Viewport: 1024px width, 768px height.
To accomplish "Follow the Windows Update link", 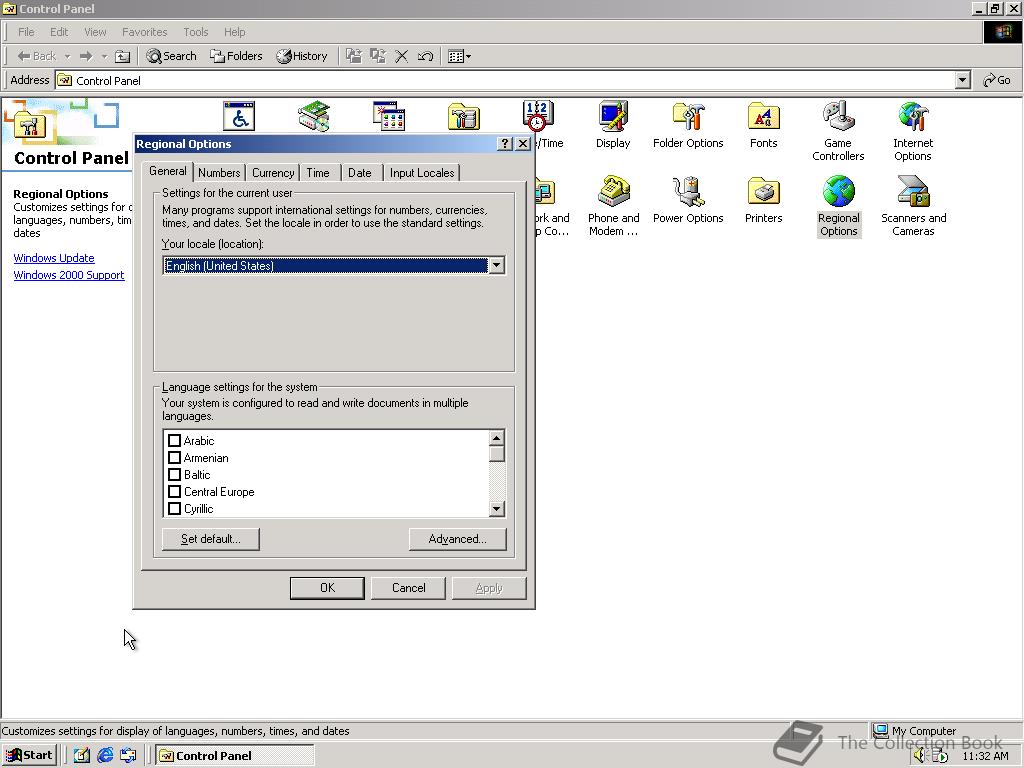I will coord(54,258).
